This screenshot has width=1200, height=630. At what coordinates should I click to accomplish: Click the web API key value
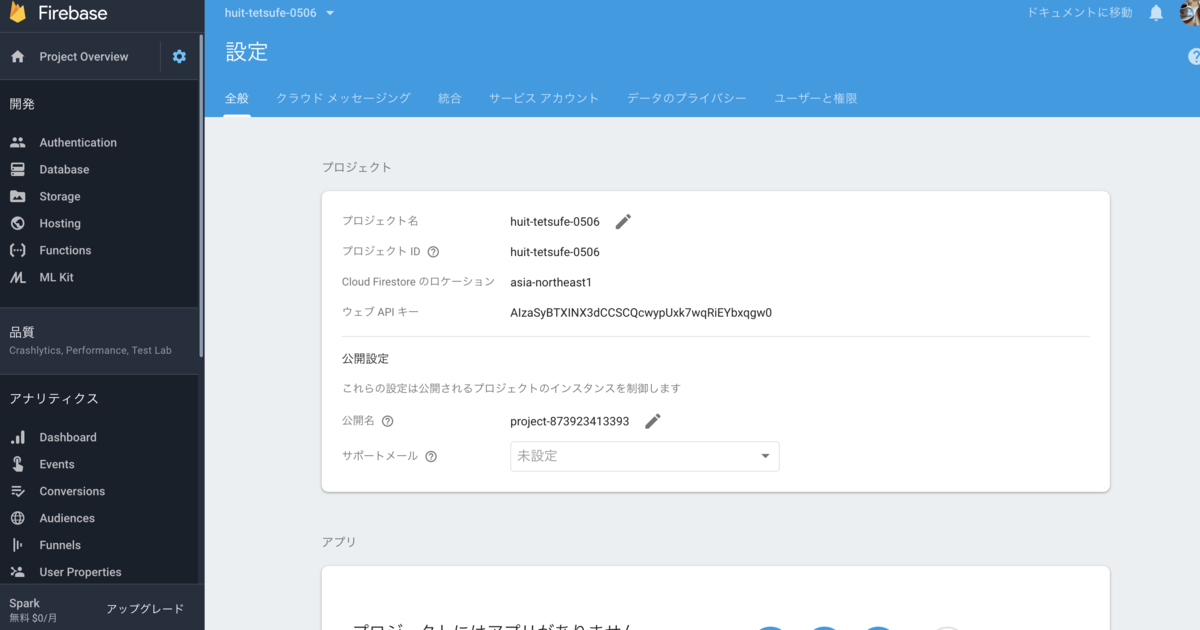tap(641, 313)
